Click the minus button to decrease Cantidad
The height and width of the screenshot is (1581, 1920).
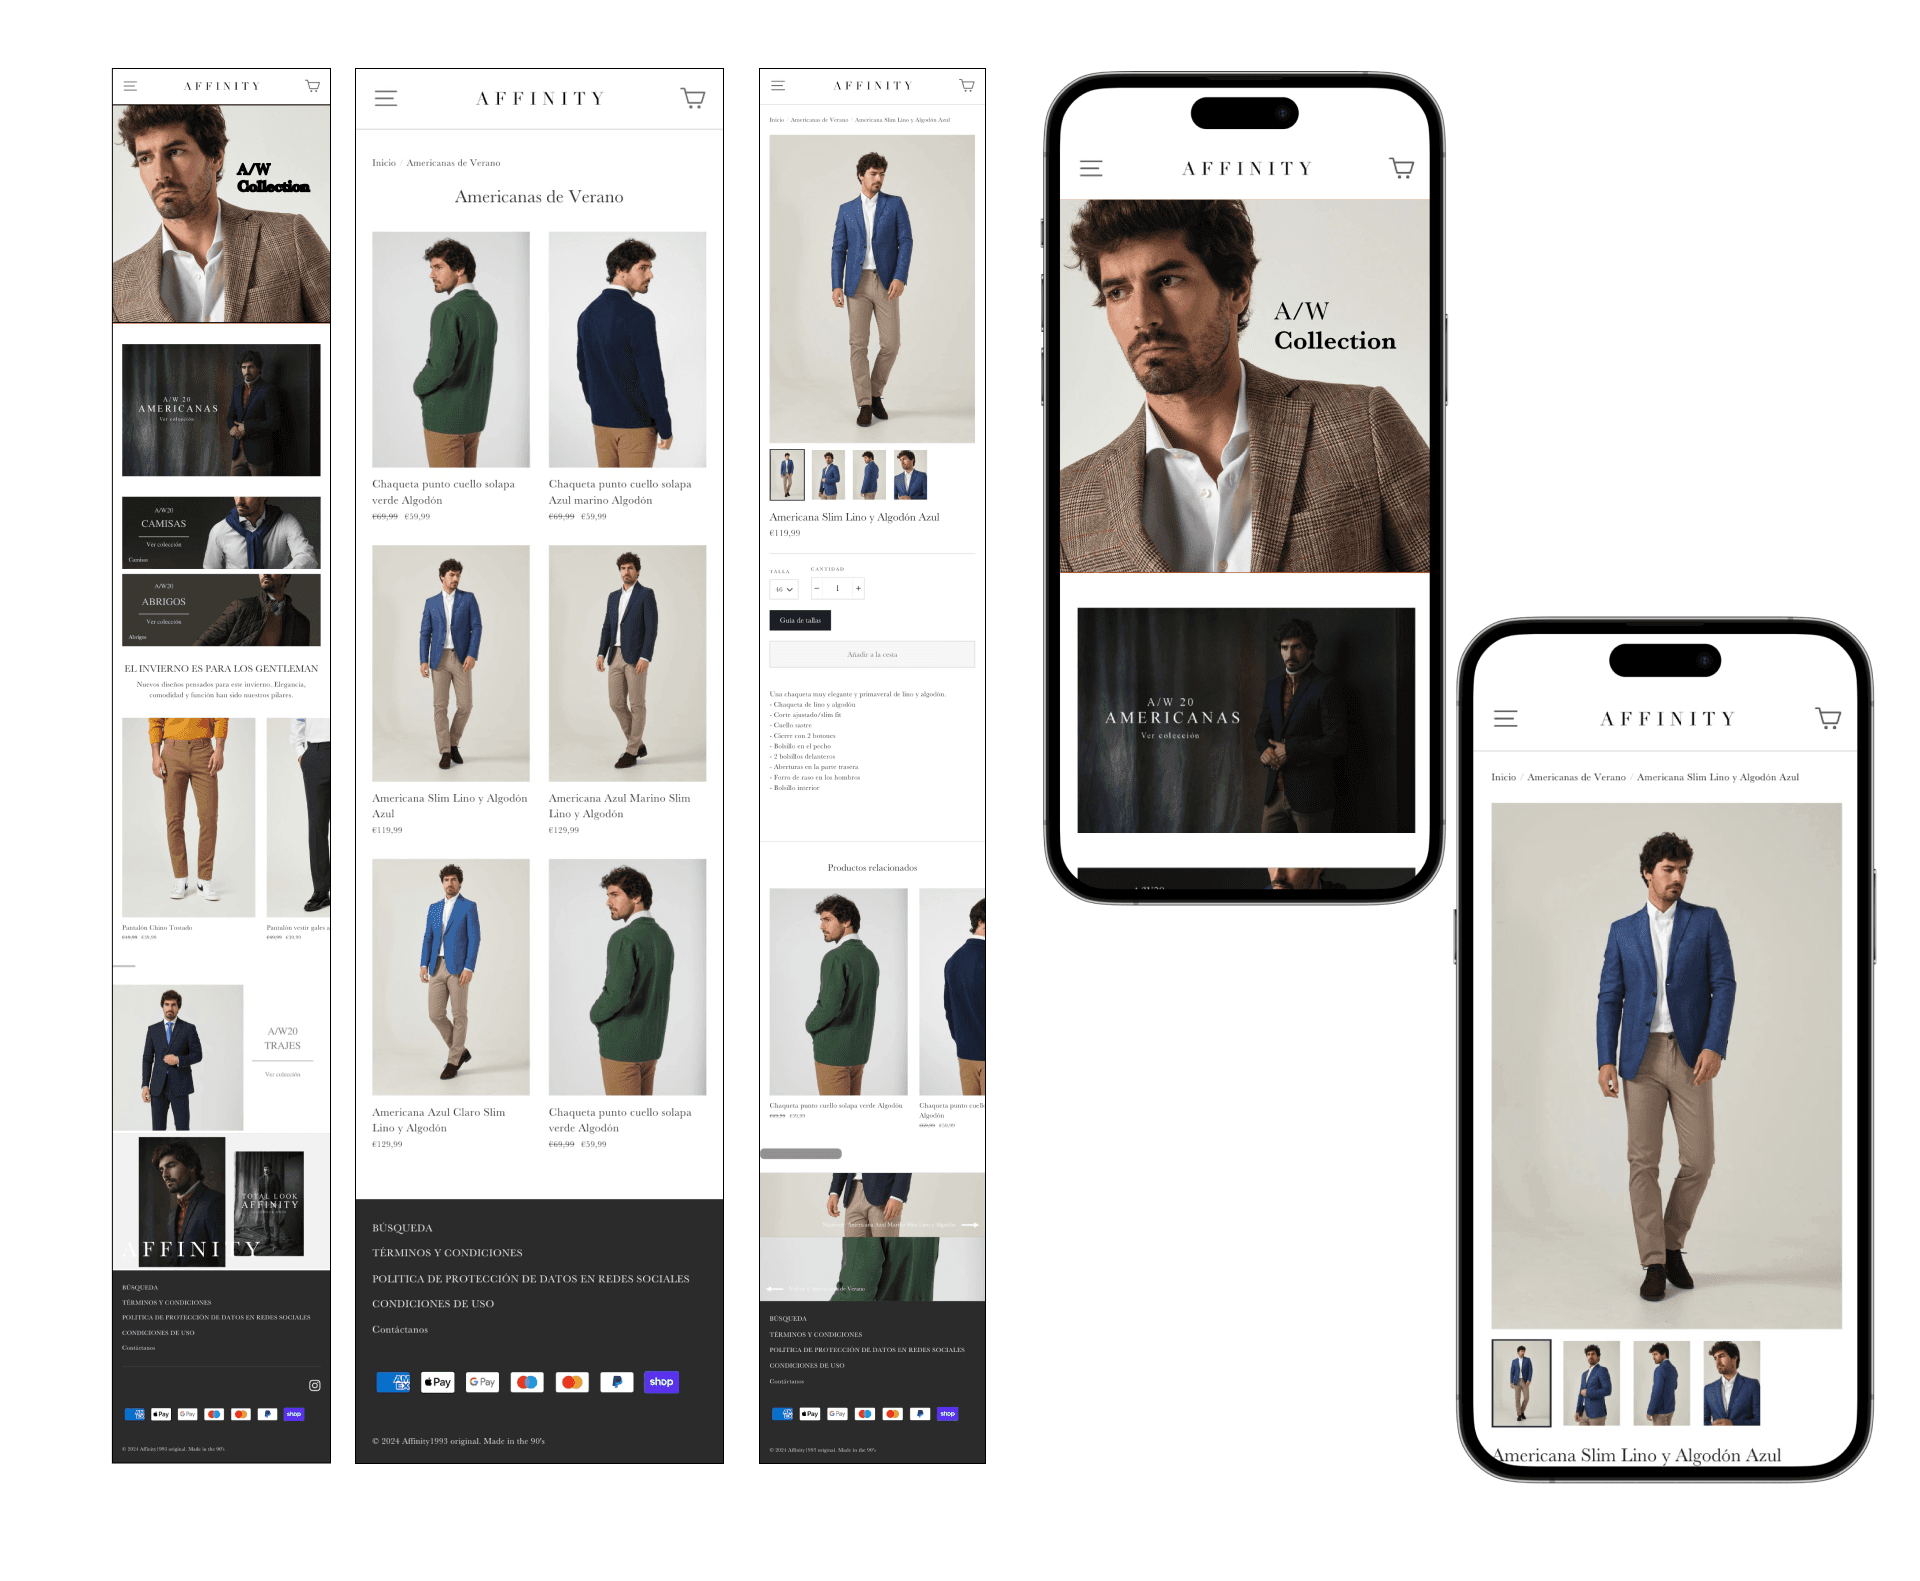(x=817, y=588)
